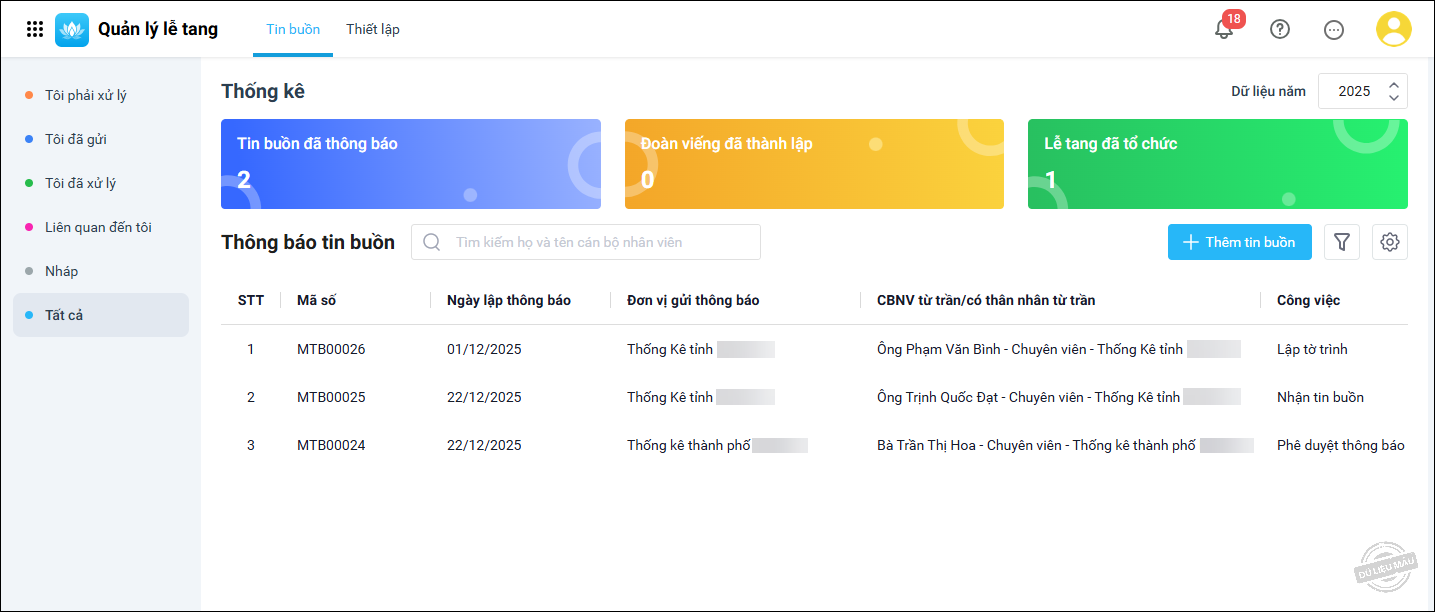Open notifications bell with 18 badge
The width and height of the screenshot is (1435, 612).
(1224, 29)
